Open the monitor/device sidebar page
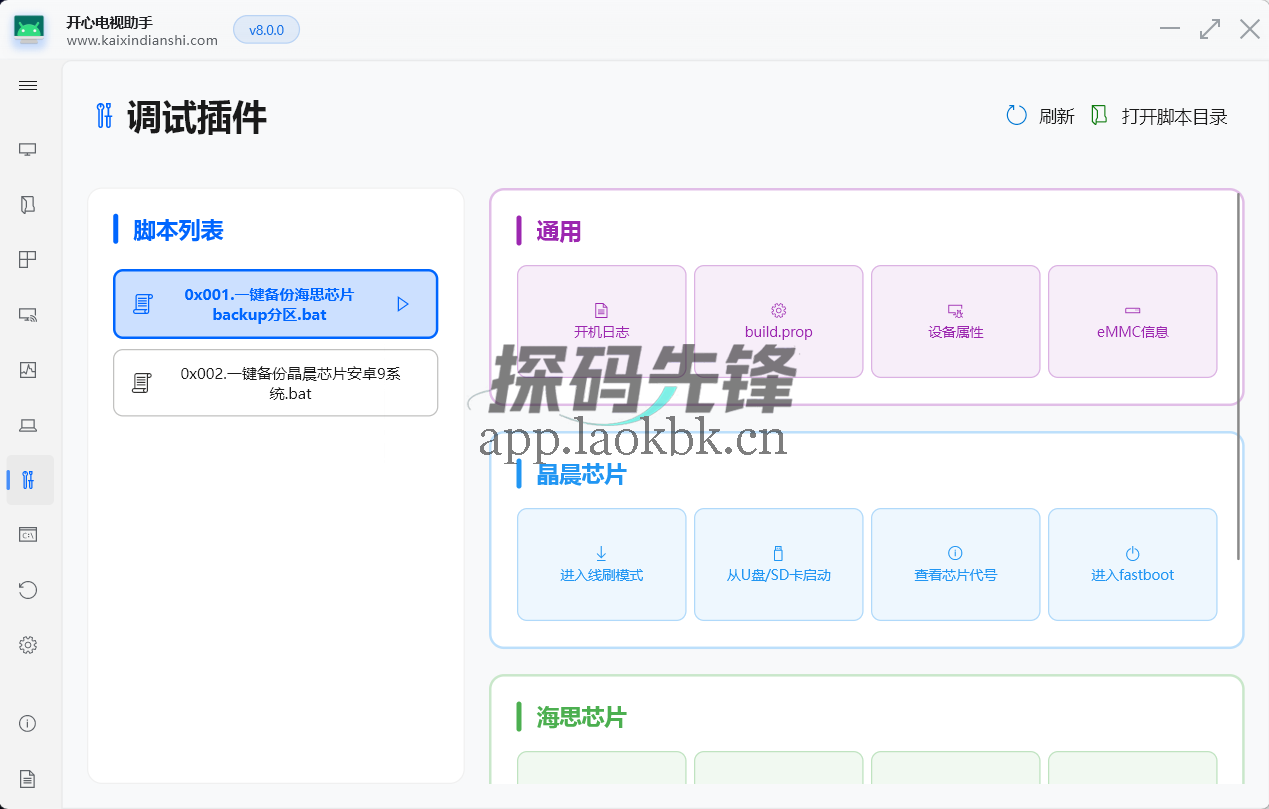 point(28,150)
